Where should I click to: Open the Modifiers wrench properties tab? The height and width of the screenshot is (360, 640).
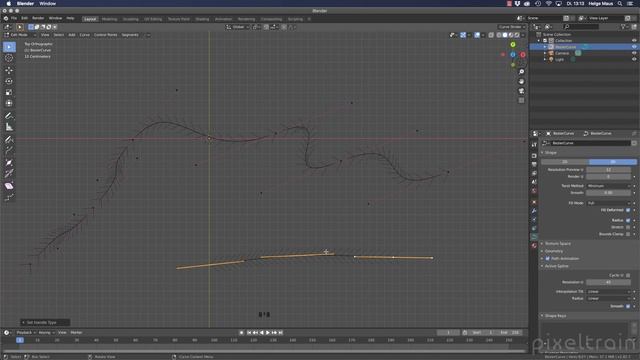[534, 211]
